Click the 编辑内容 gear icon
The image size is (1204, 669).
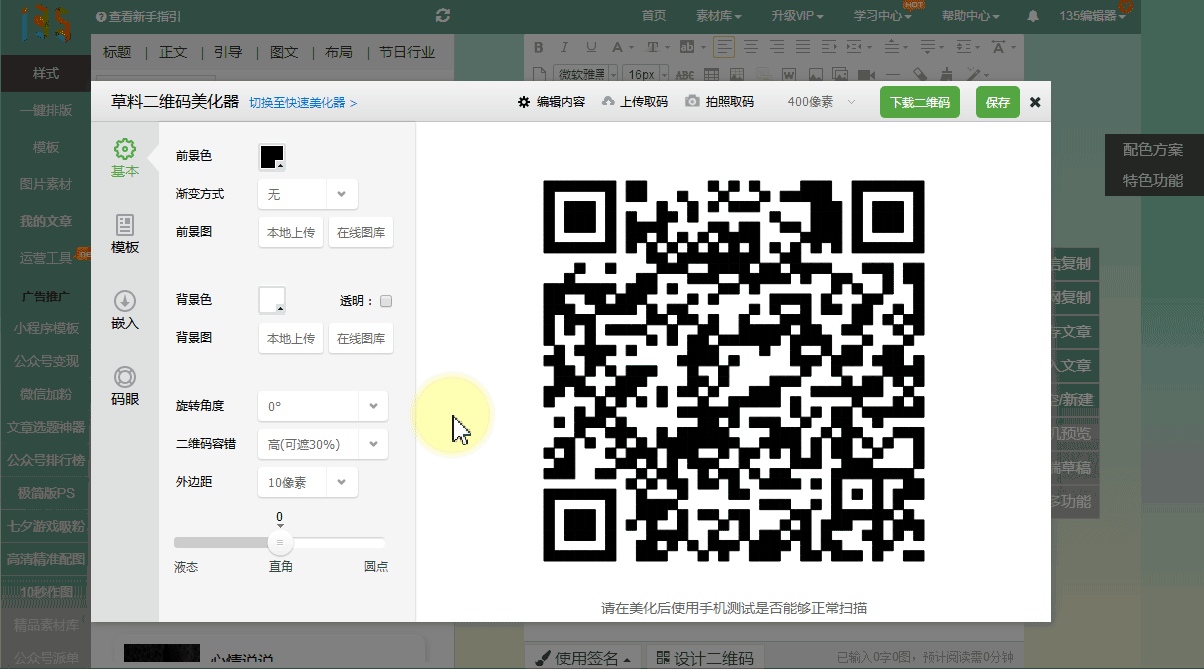click(x=524, y=102)
